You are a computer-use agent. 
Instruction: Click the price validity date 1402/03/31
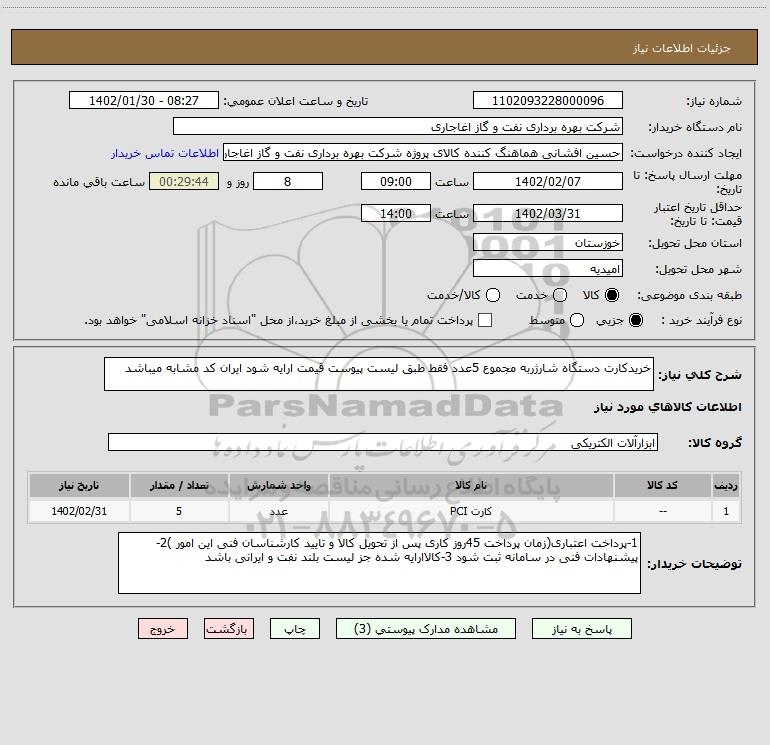548,214
